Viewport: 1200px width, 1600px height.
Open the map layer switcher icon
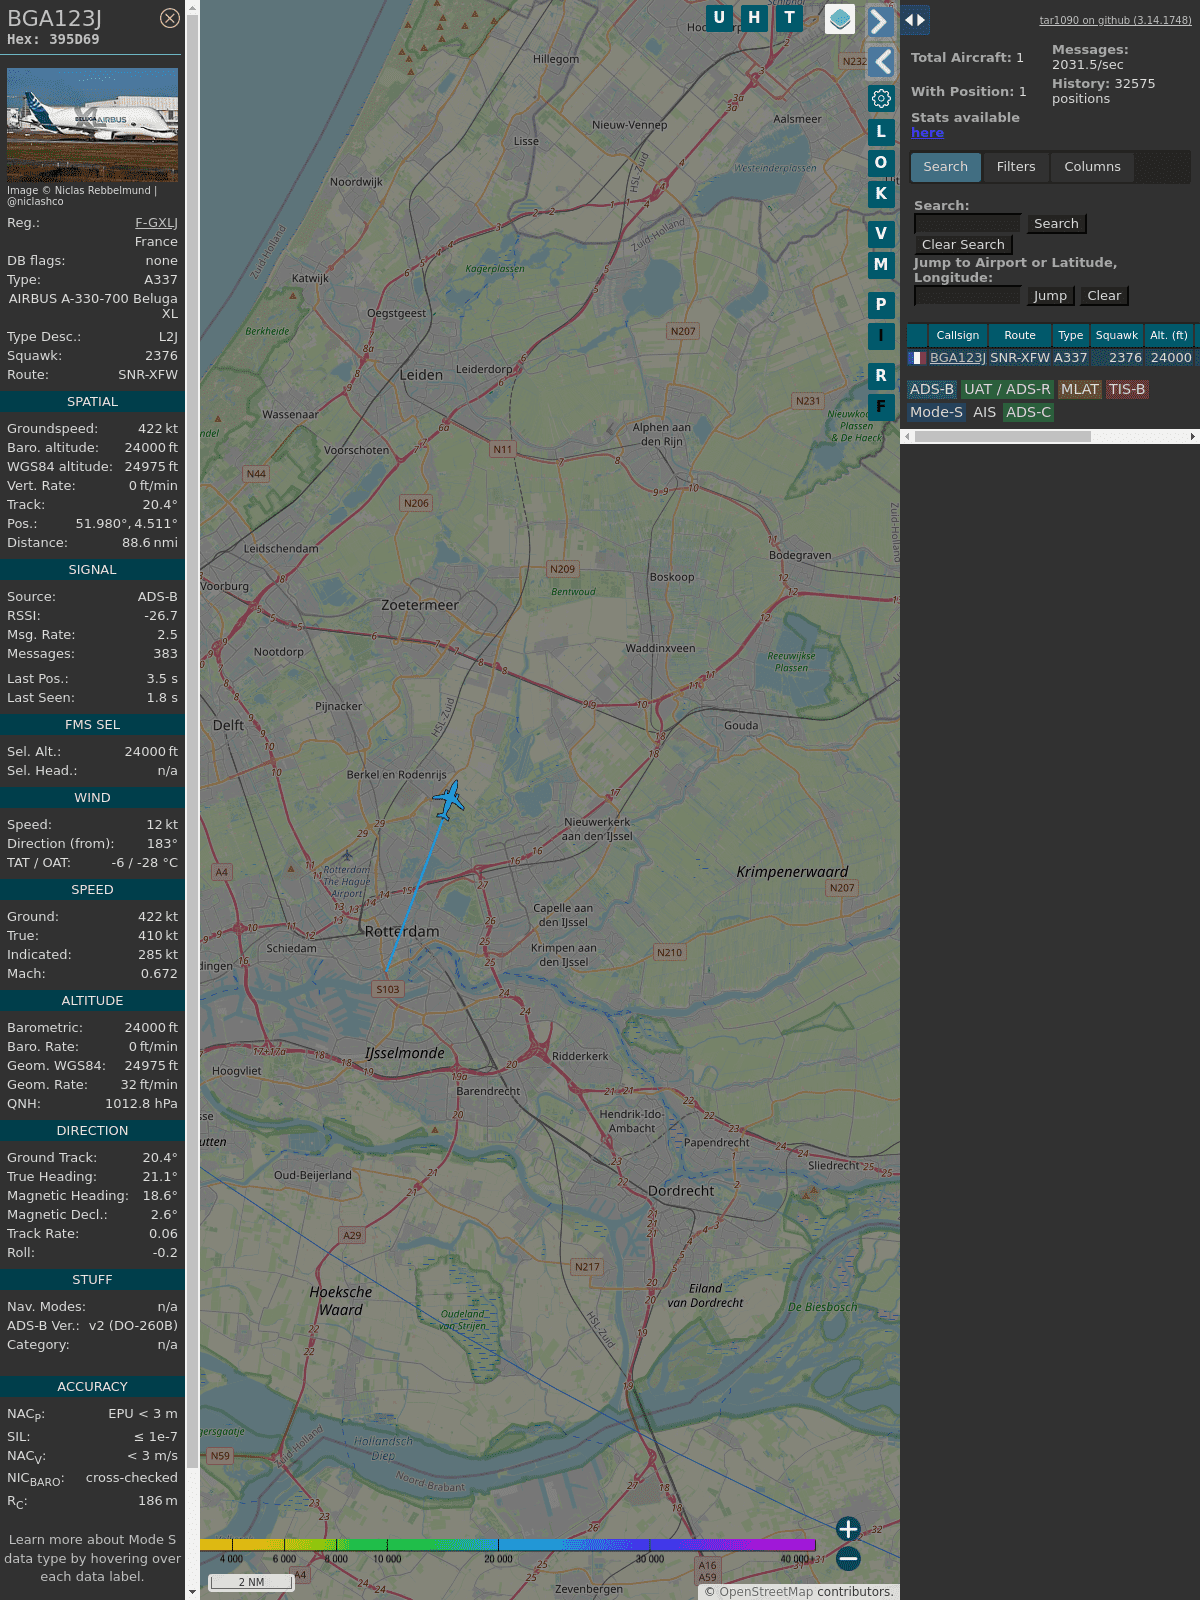(x=840, y=19)
